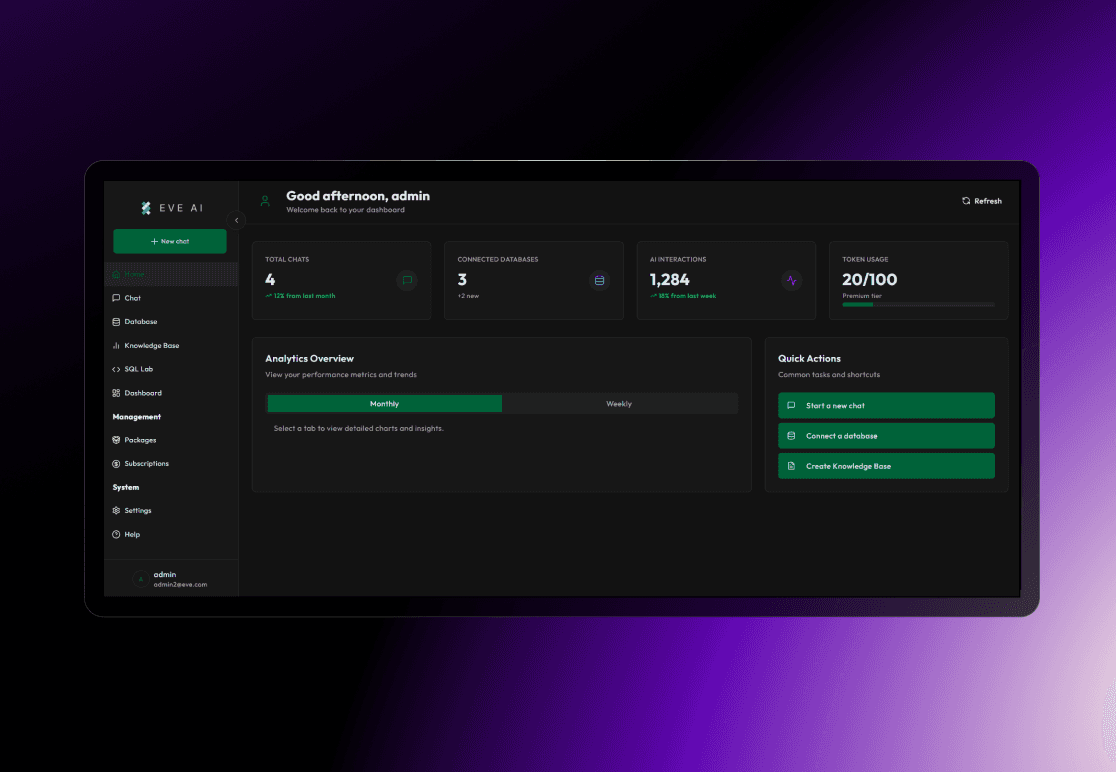Viewport: 1116px width, 772px height.
Task: Refresh the dashboard
Action: click(x=981, y=201)
